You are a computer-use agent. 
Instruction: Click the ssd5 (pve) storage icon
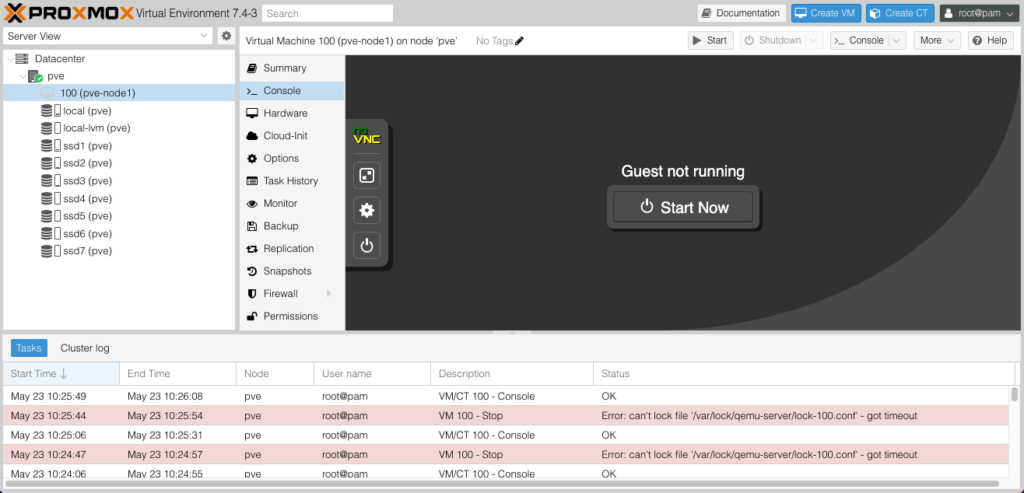50,216
